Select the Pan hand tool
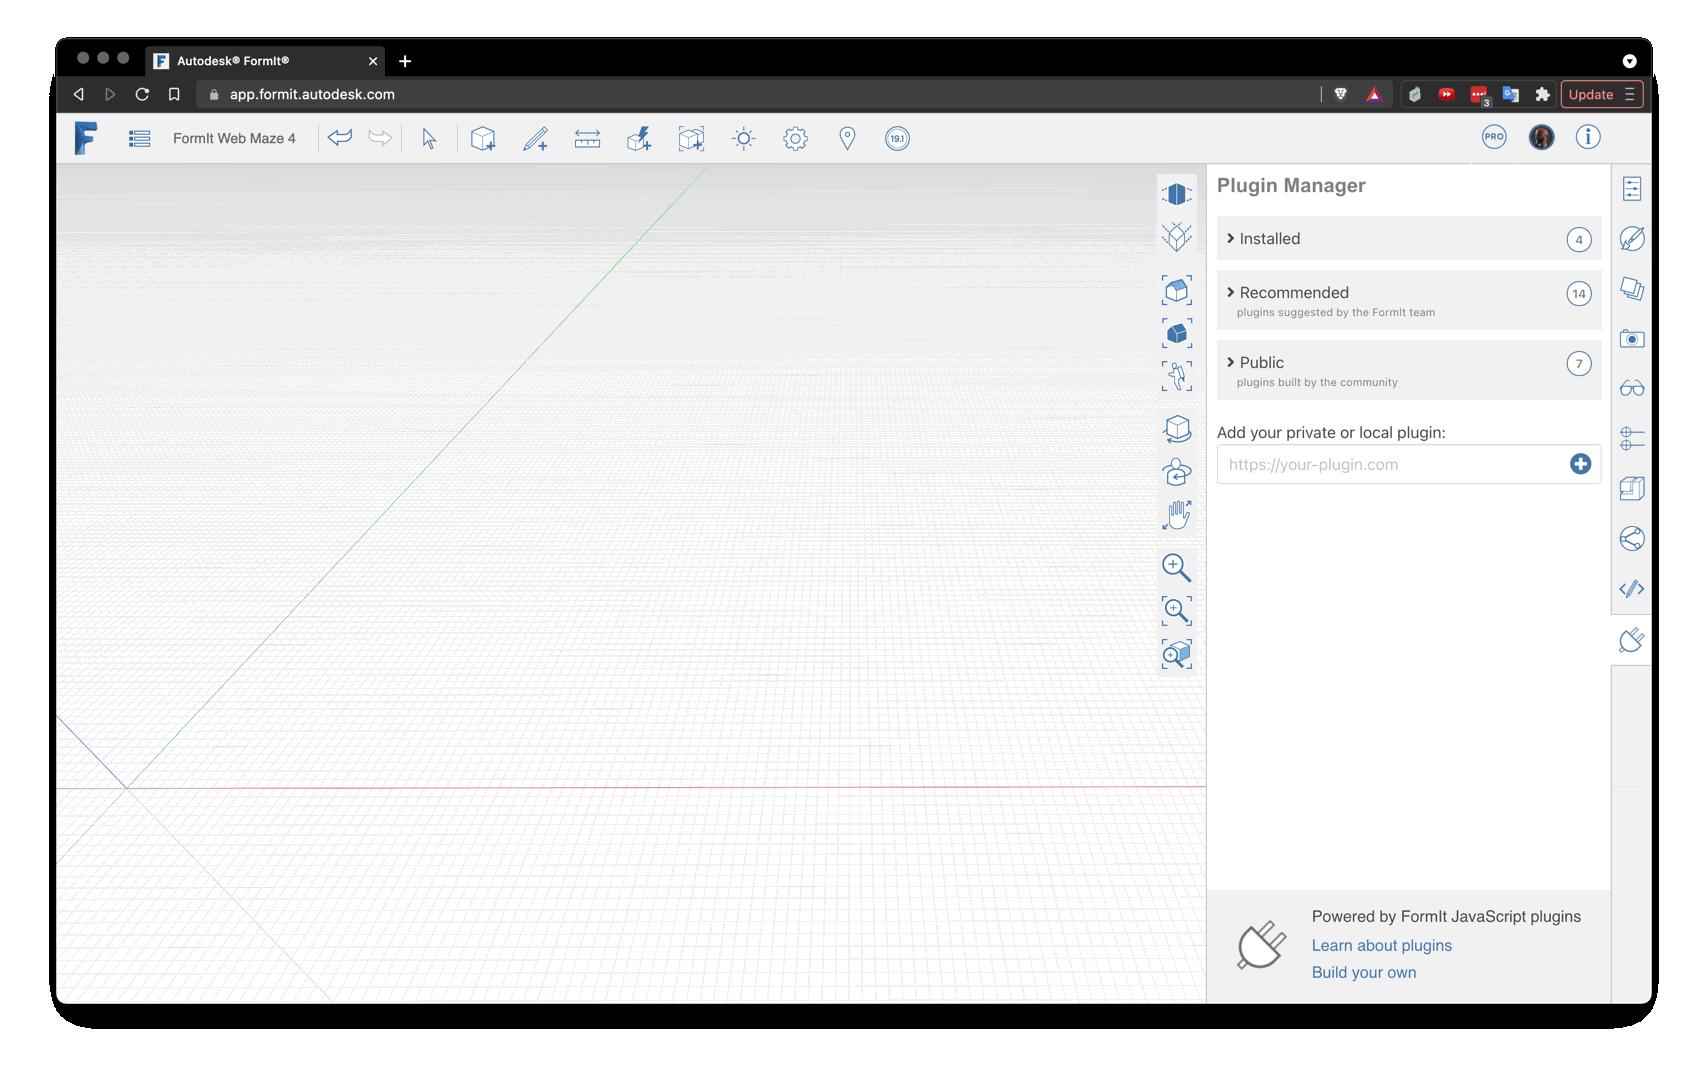 (x=1177, y=515)
